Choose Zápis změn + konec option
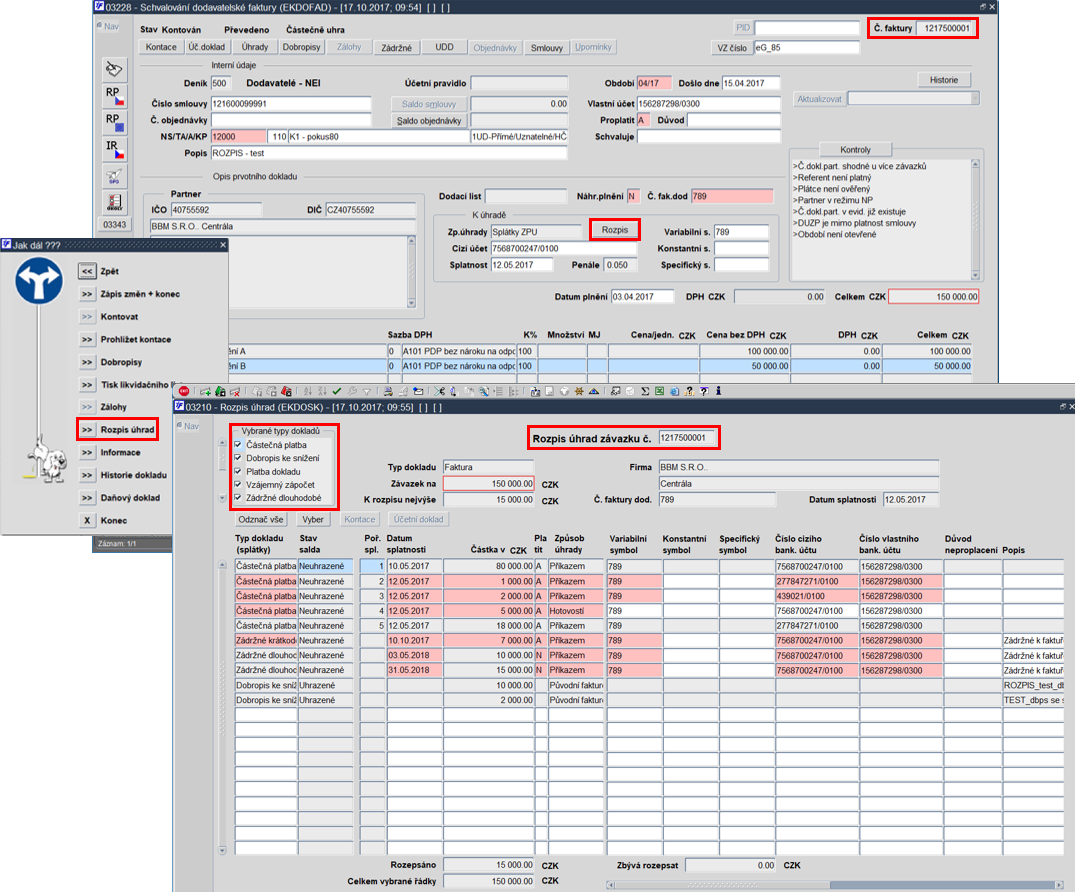 (87, 293)
